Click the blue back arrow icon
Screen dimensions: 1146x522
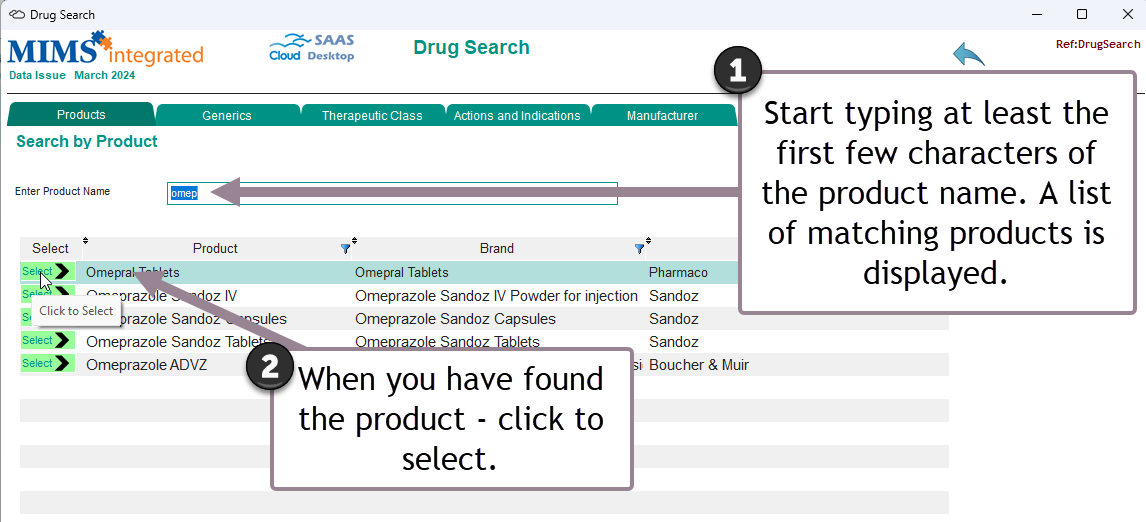pyautogui.click(x=968, y=54)
